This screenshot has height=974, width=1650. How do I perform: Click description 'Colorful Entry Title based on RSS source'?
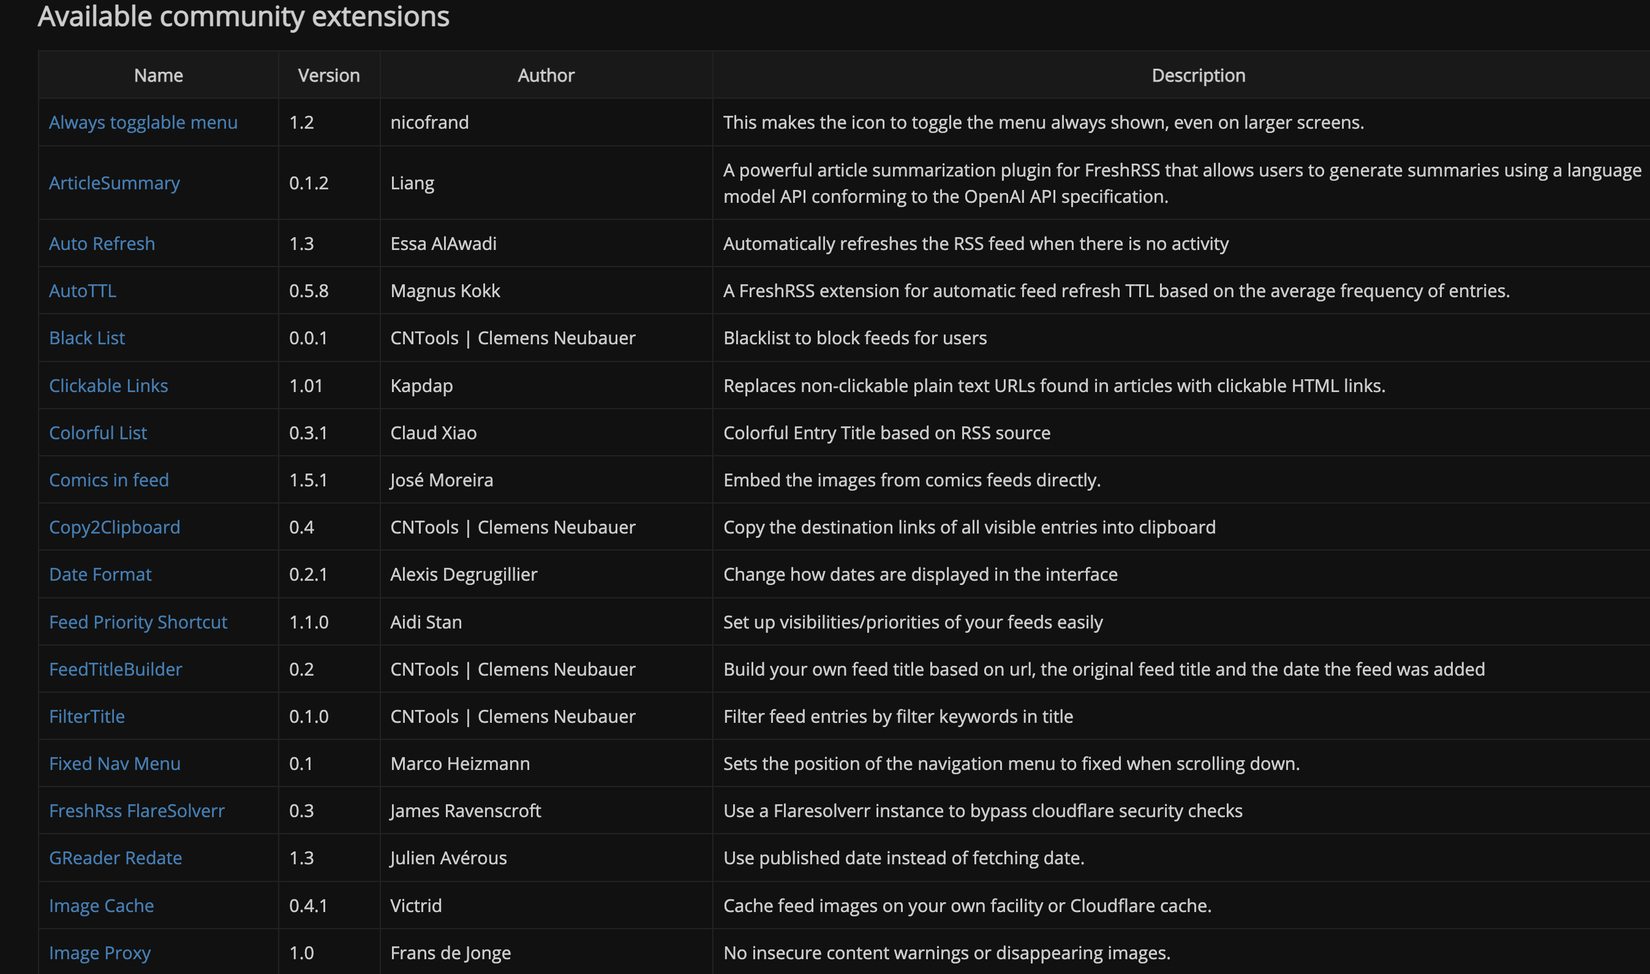coord(887,433)
